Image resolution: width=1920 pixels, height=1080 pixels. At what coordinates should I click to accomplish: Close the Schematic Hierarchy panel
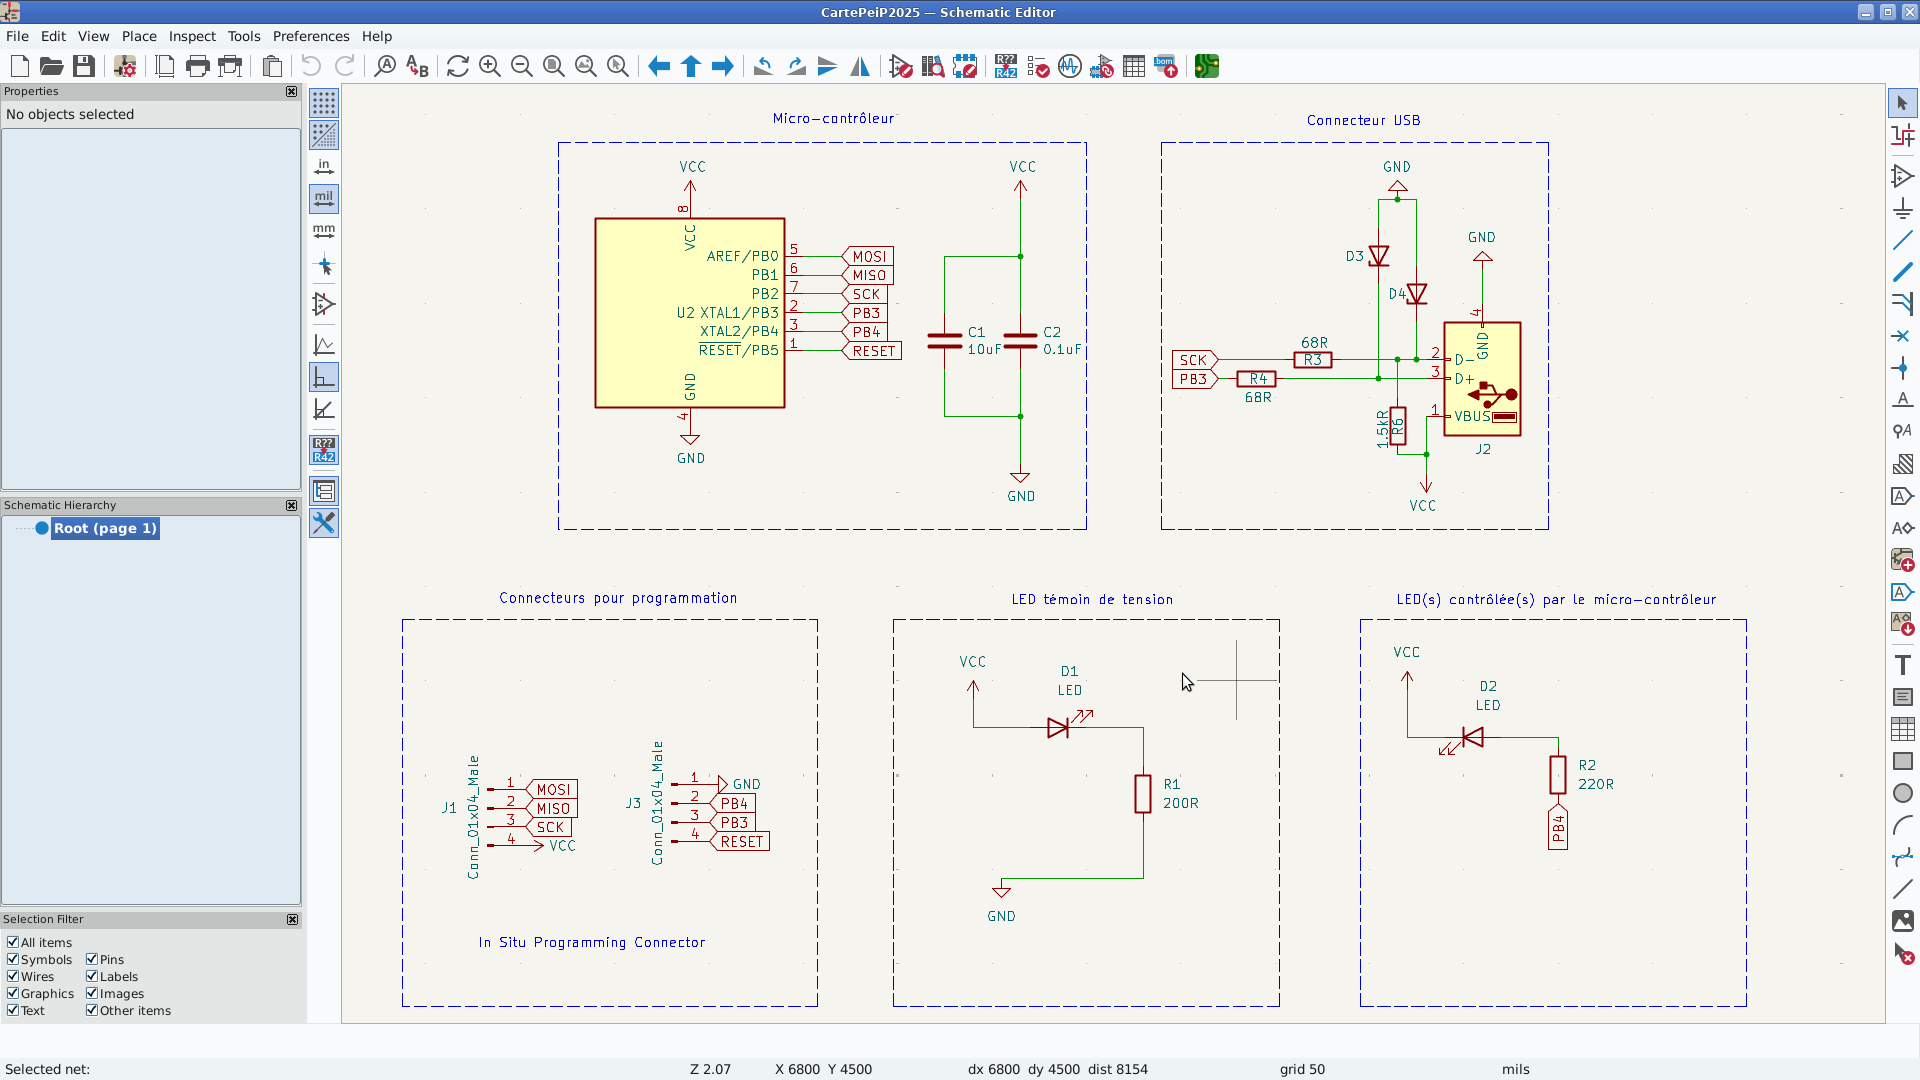(x=292, y=506)
